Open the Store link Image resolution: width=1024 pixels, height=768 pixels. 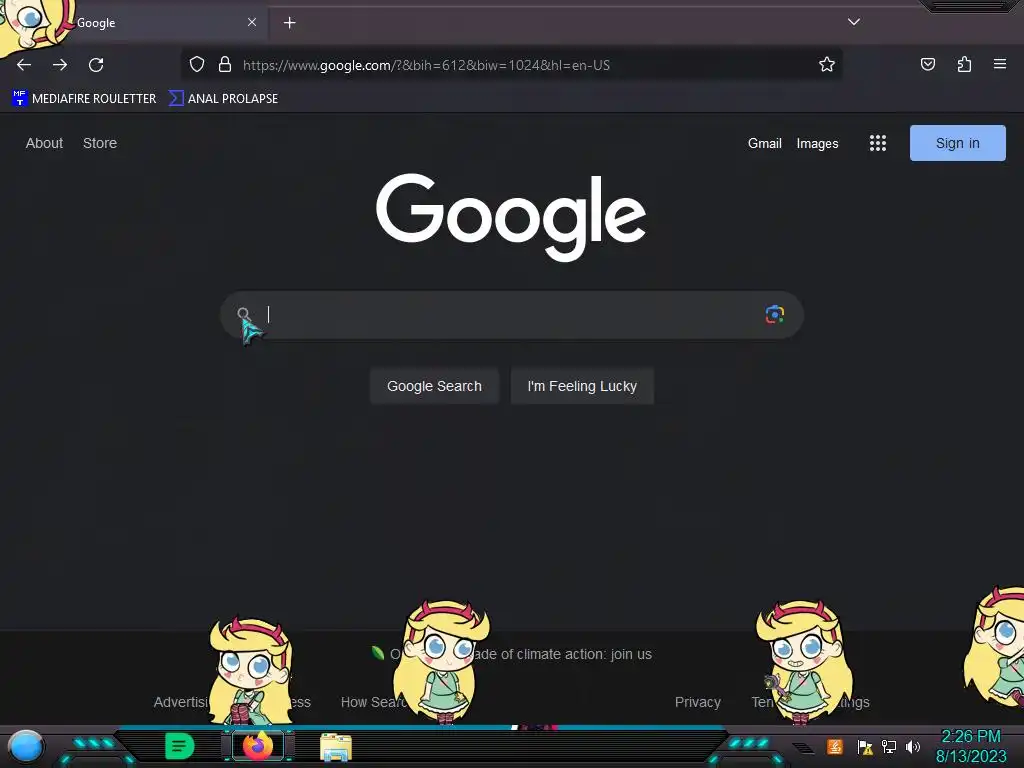pyautogui.click(x=100, y=143)
